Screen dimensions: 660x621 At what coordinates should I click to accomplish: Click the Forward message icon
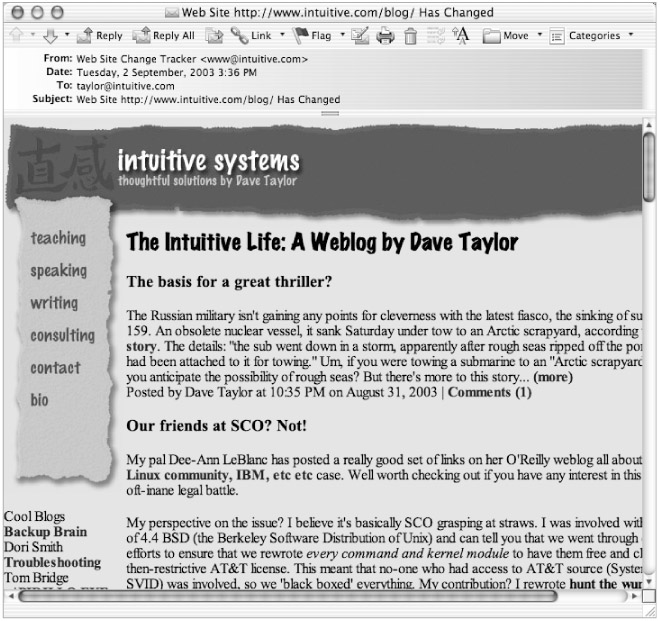pyautogui.click(x=214, y=36)
